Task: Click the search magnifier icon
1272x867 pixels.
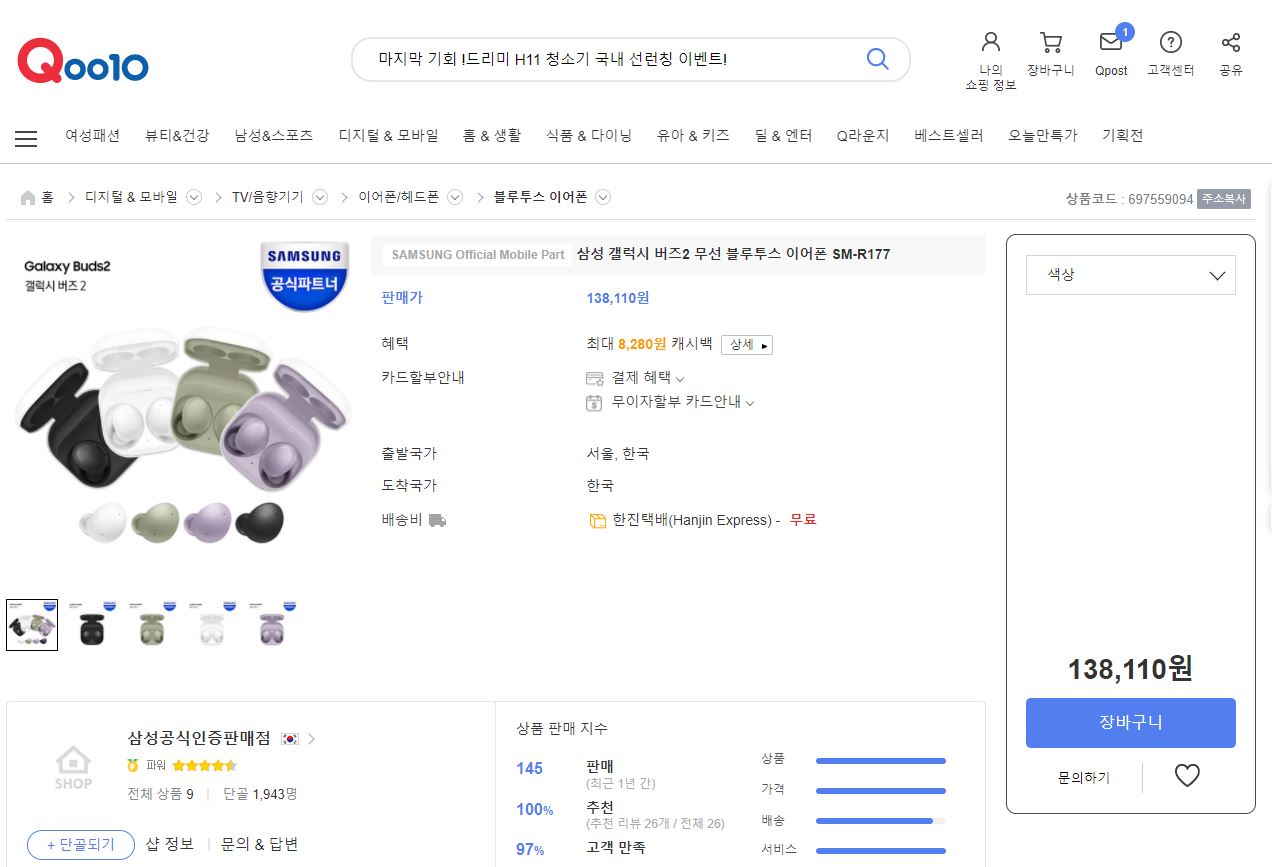Action: point(877,59)
